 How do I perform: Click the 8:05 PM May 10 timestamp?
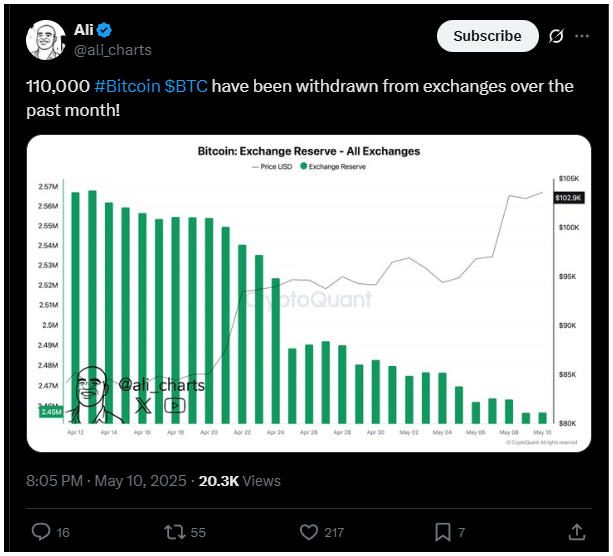106,481
